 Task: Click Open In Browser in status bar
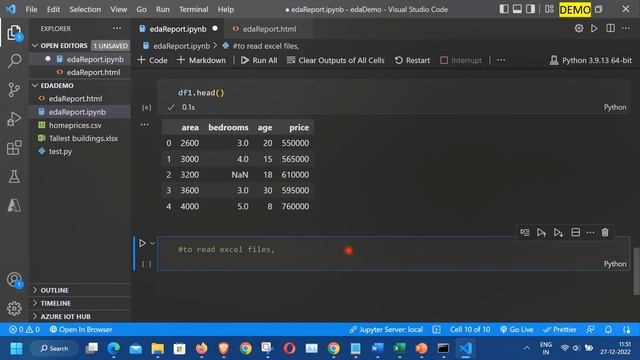coord(81,329)
